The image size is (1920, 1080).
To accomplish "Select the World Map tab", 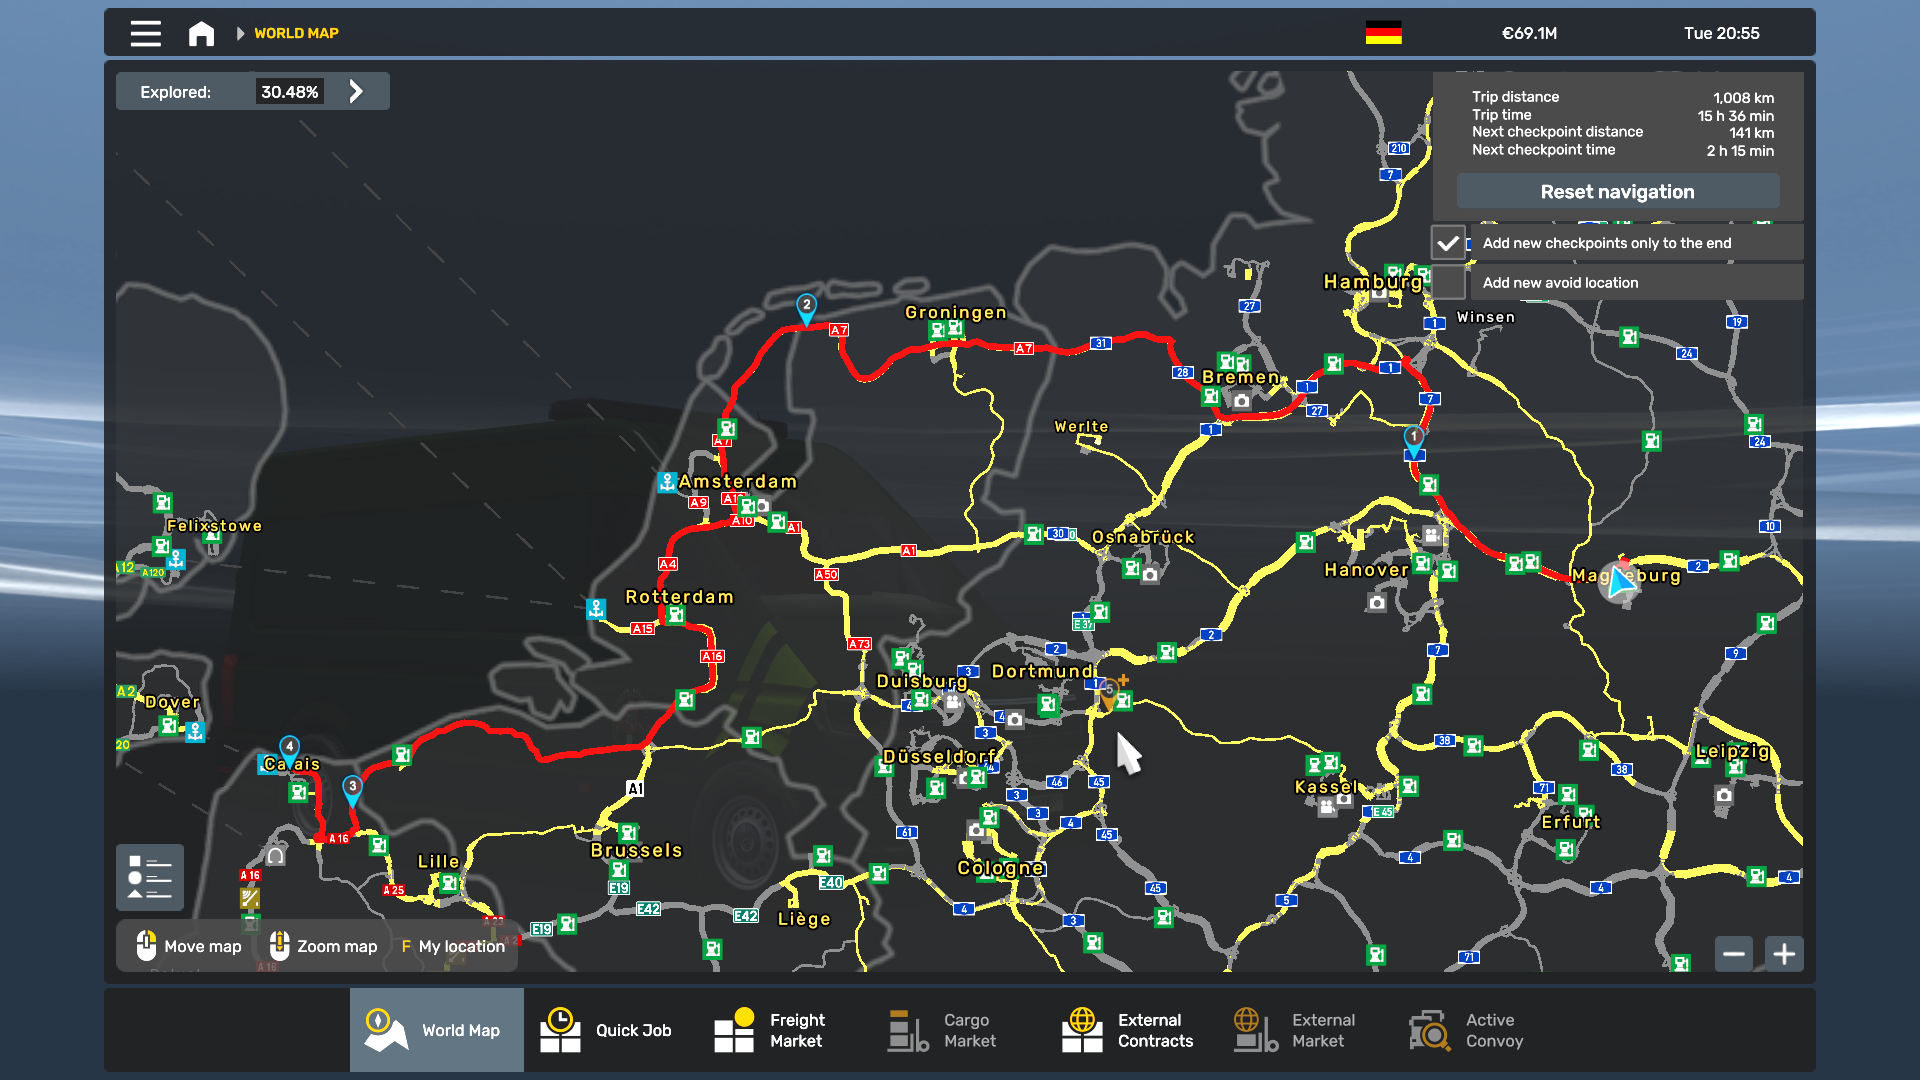I will click(x=436, y=1030).
